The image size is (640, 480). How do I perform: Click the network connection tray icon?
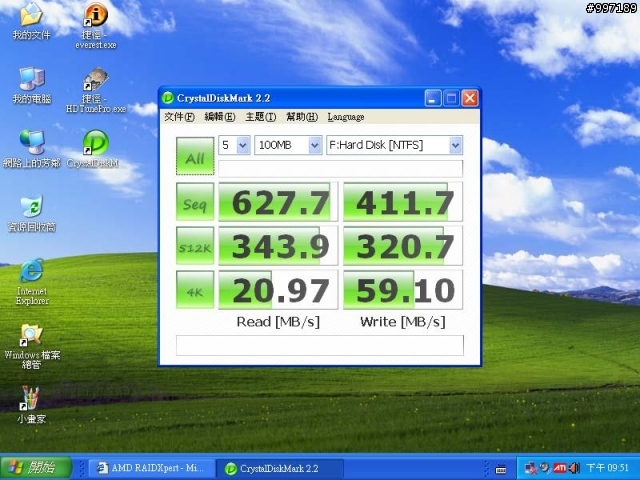[531, 468]
